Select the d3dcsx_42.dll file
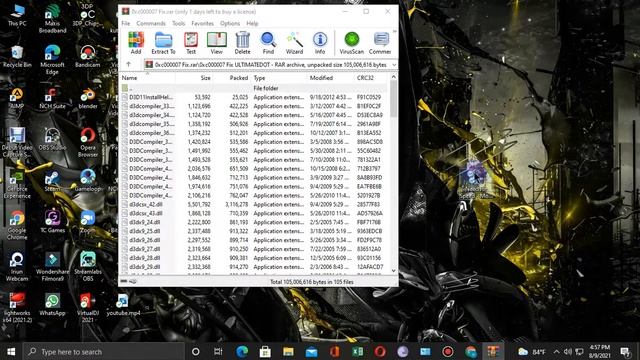 (253, 204)
